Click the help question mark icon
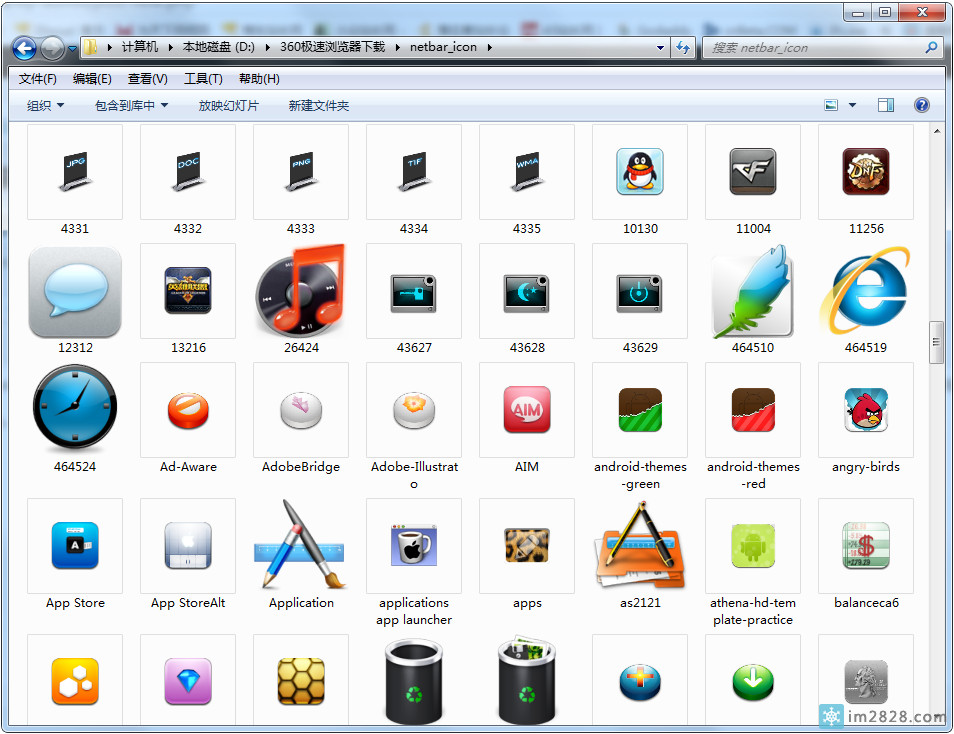Screen dimensions: 954x734 (922, 105)
